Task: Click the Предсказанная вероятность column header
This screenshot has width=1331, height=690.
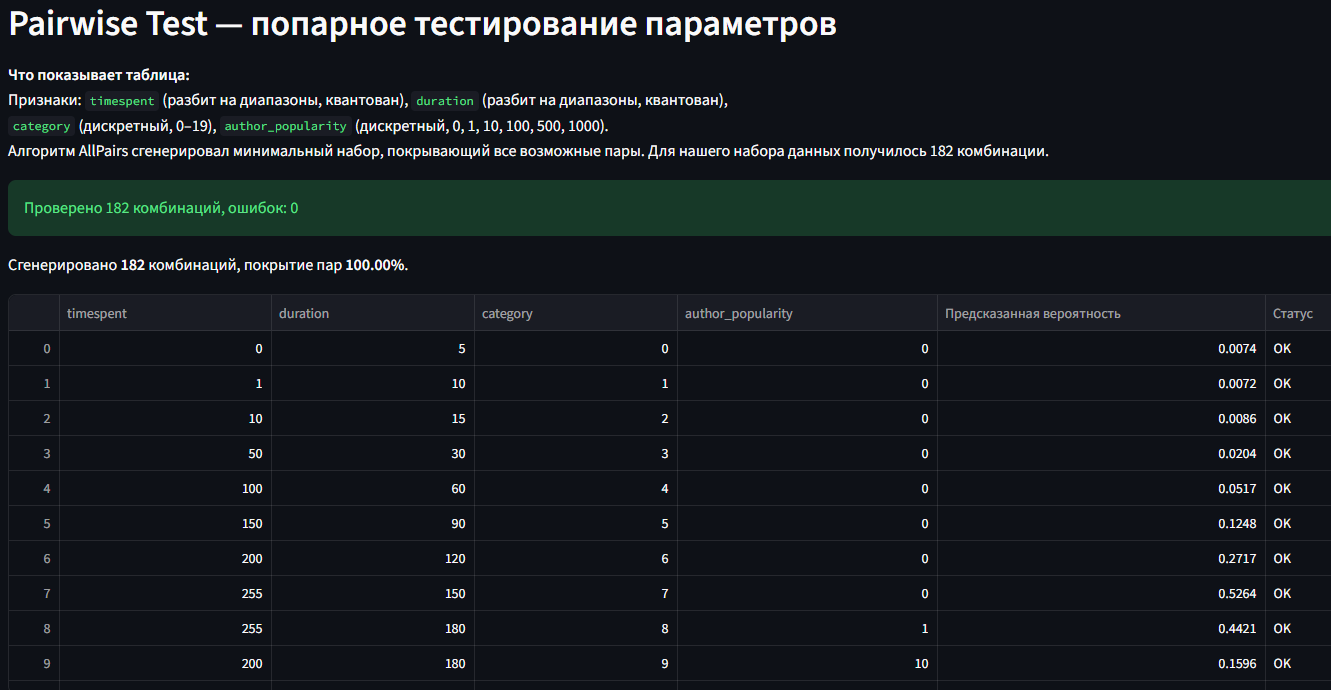Action: (1101, 313)
